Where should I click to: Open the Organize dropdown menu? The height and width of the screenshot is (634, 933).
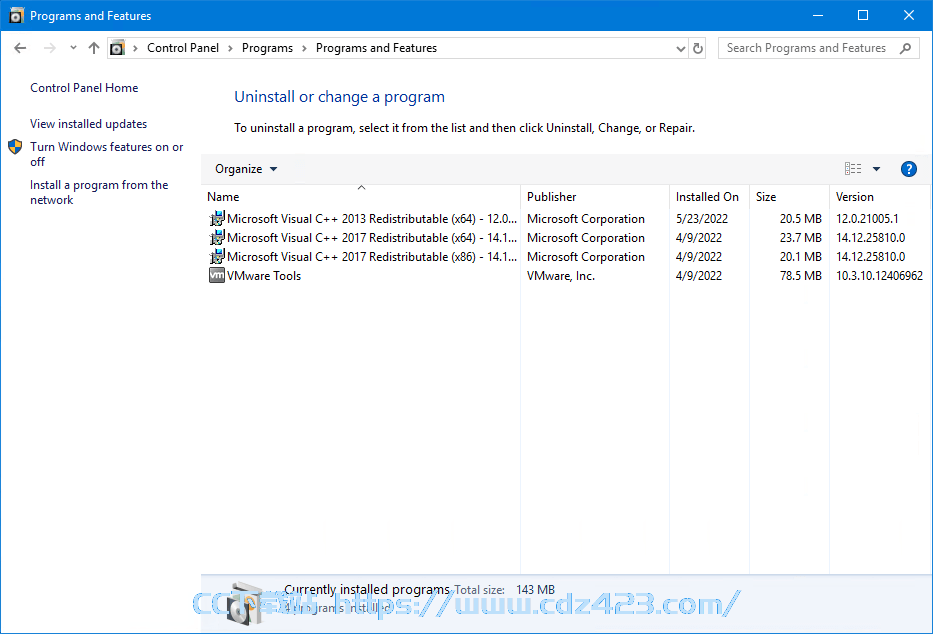pyautogui.click(x=246, y=169)
